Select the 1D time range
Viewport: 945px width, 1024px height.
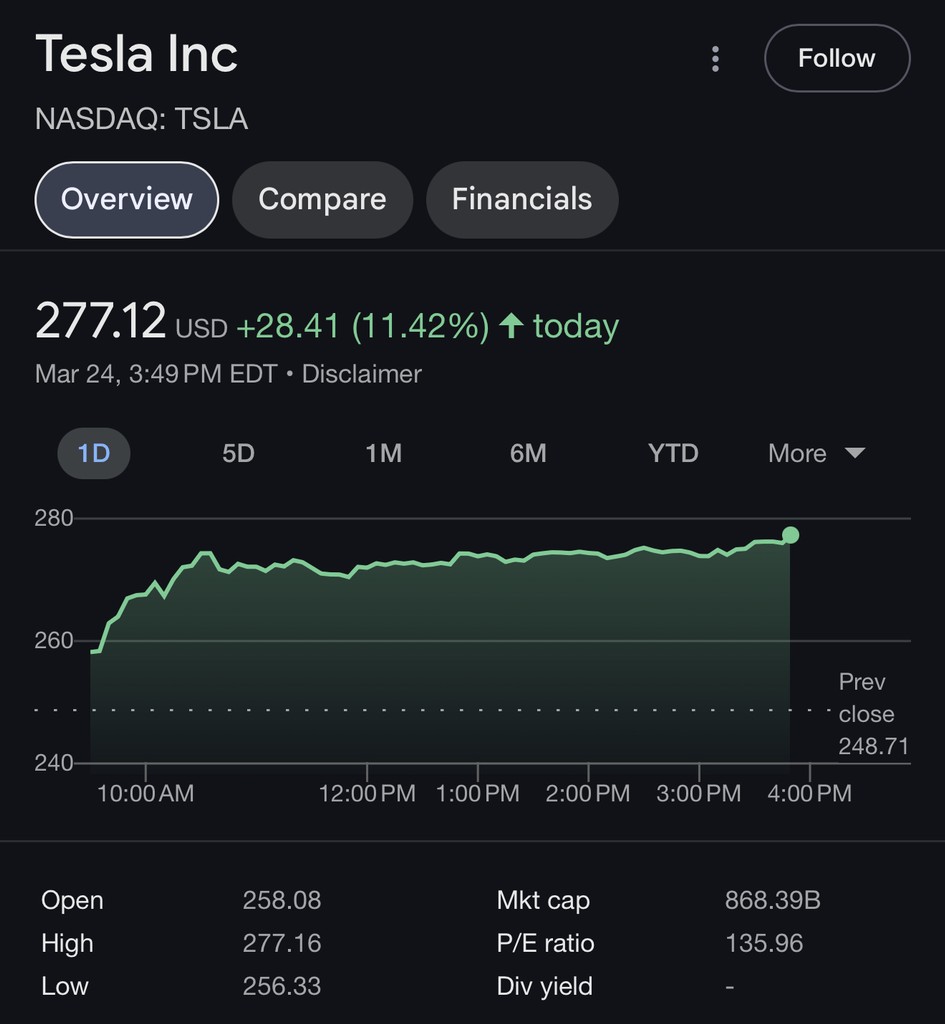click(93, 454)
